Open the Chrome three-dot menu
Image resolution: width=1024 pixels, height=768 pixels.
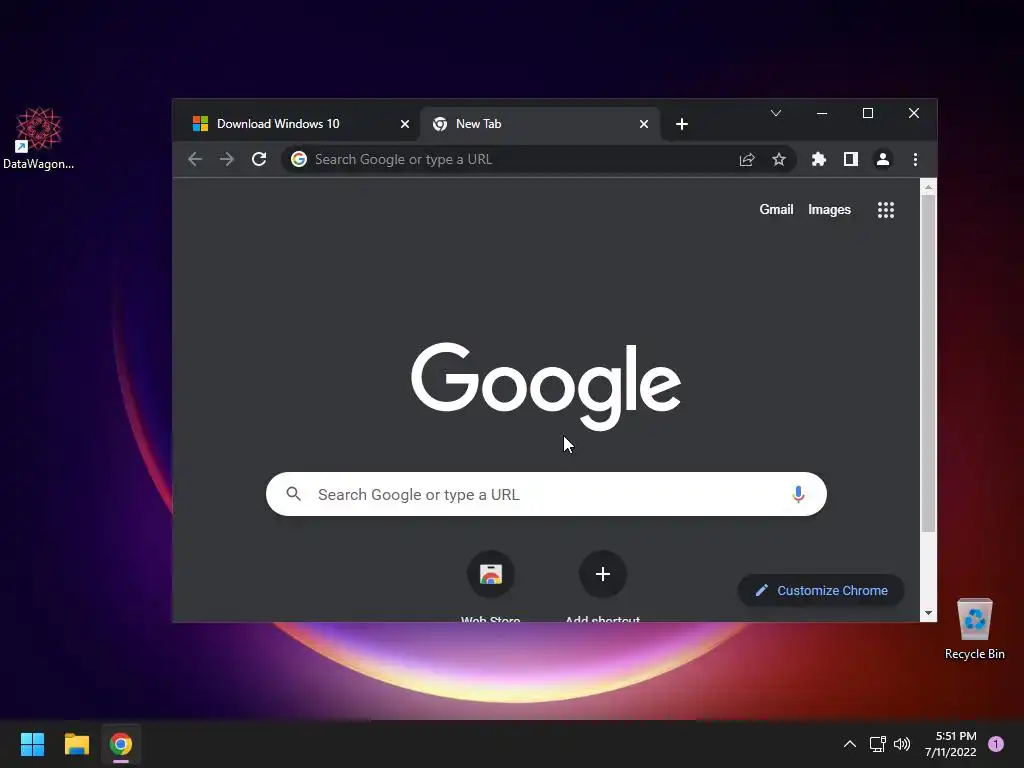tap(915, 159)
